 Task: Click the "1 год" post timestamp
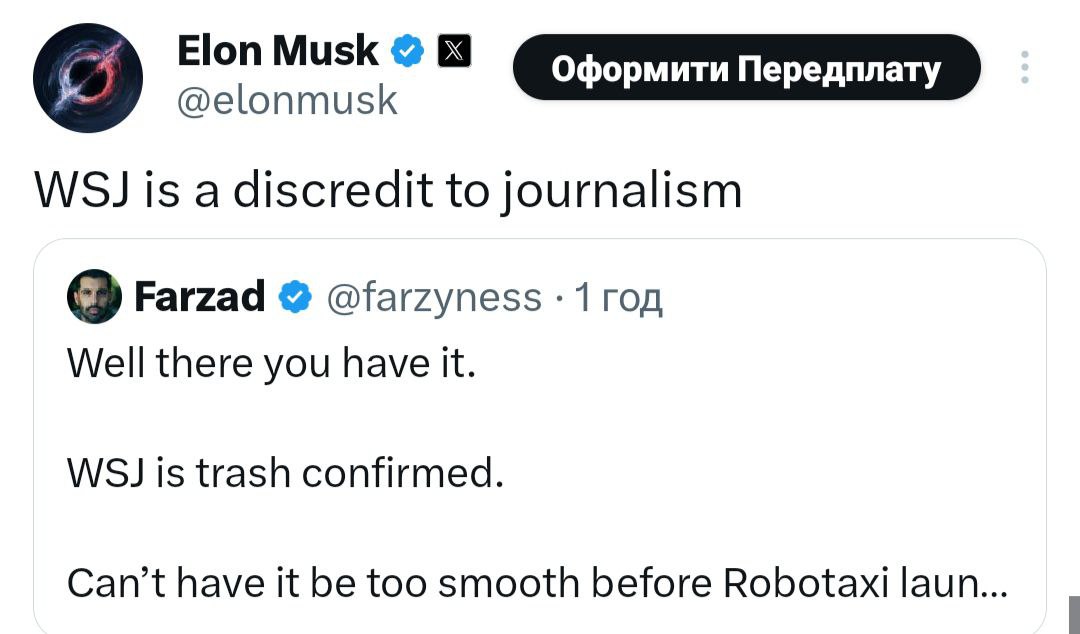[620, 298]
